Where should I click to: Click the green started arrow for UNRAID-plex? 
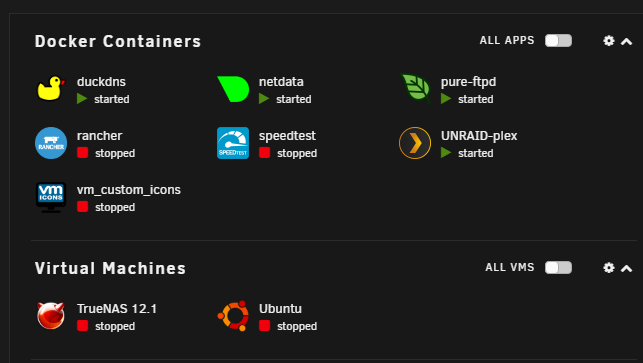446,153
